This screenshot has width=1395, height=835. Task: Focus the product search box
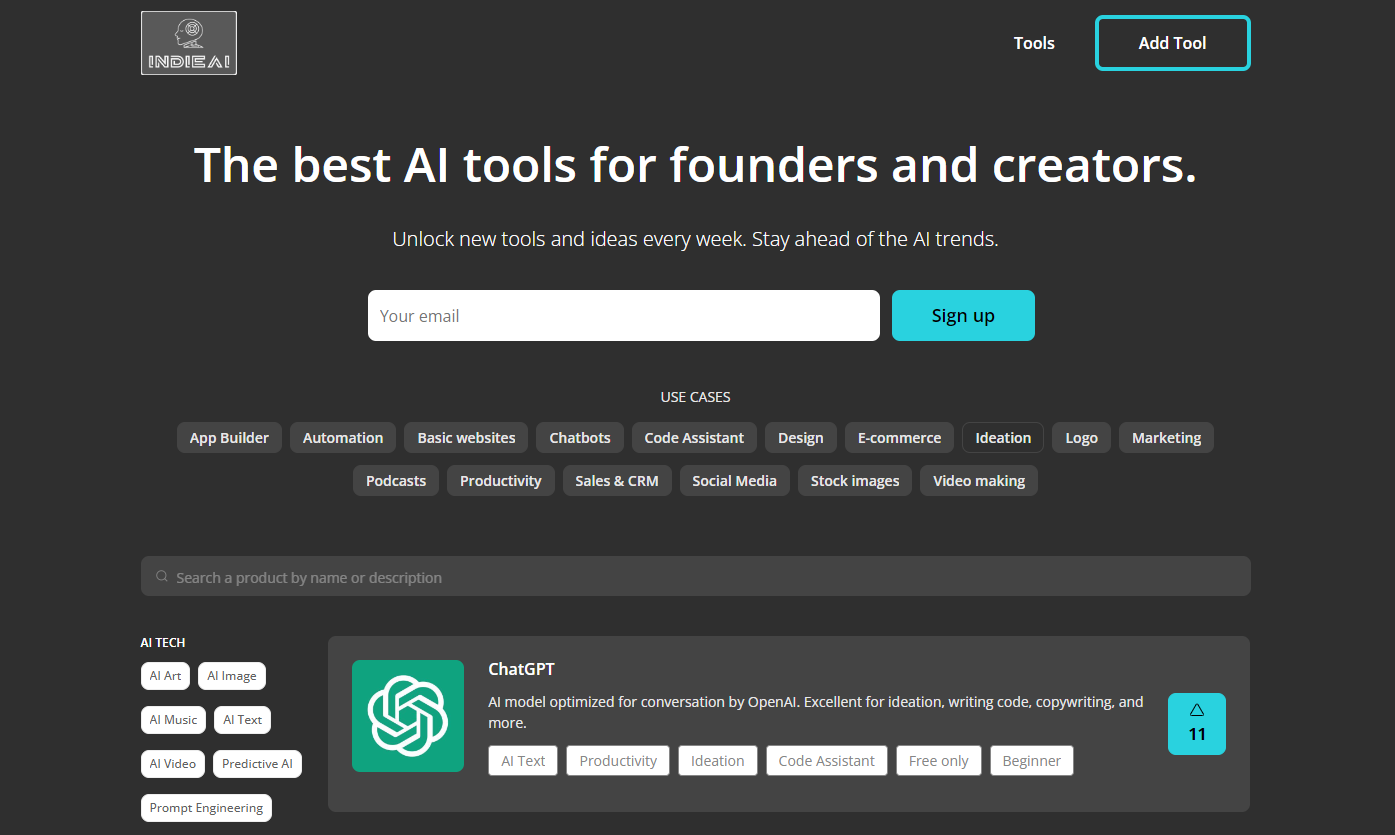click(x=700, y=577)
